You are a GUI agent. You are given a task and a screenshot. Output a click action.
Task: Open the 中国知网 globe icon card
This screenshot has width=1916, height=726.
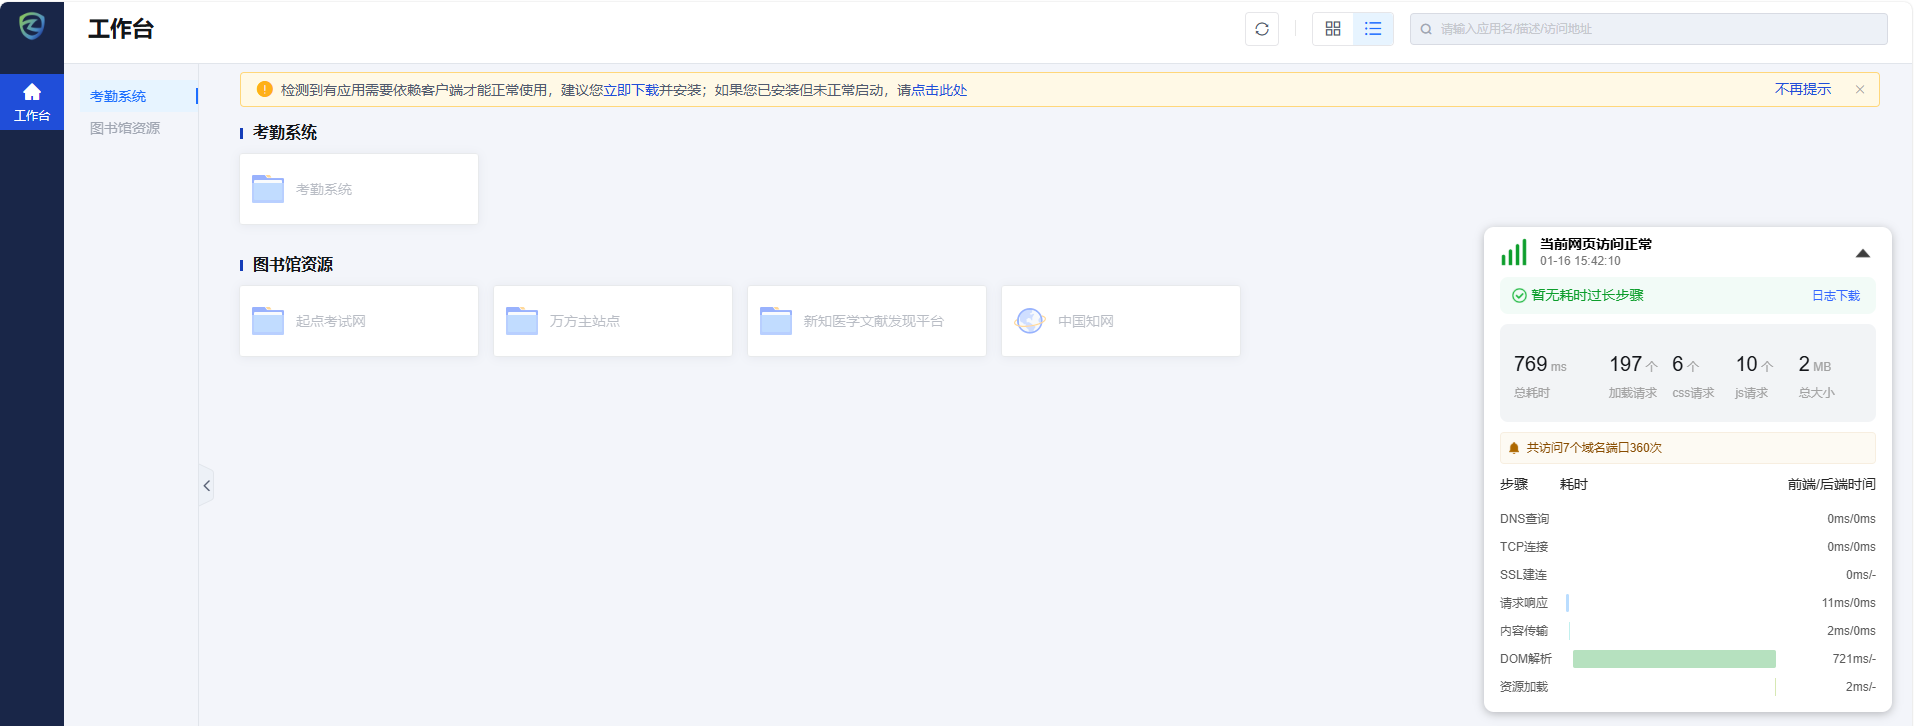pyautogui.click(x=1120, y=321)
